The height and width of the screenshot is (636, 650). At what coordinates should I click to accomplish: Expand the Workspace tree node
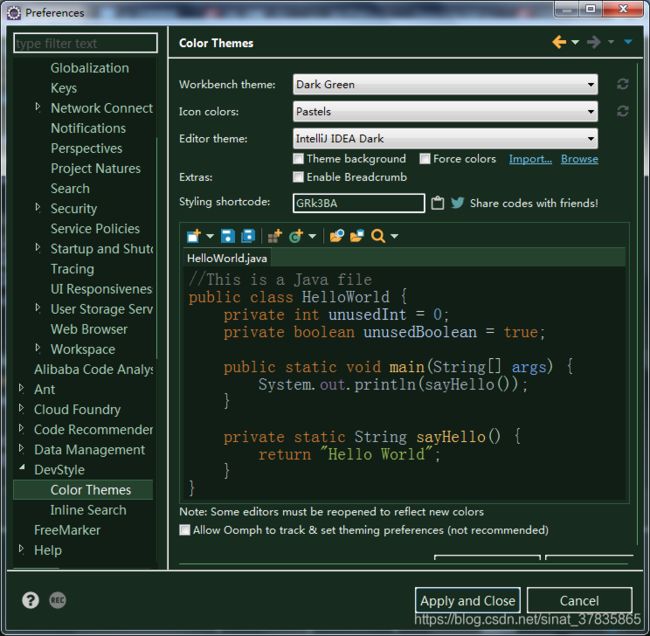[38, 348]
